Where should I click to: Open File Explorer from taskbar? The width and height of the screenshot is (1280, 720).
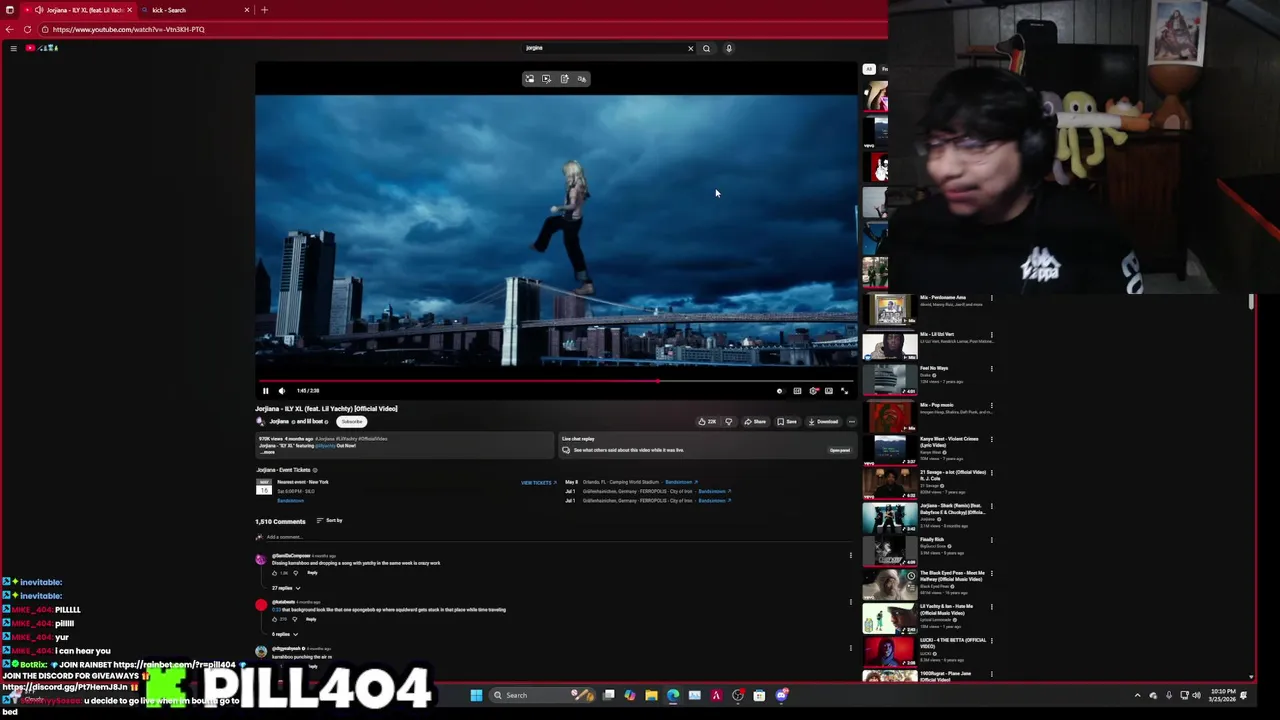(651, 695)
